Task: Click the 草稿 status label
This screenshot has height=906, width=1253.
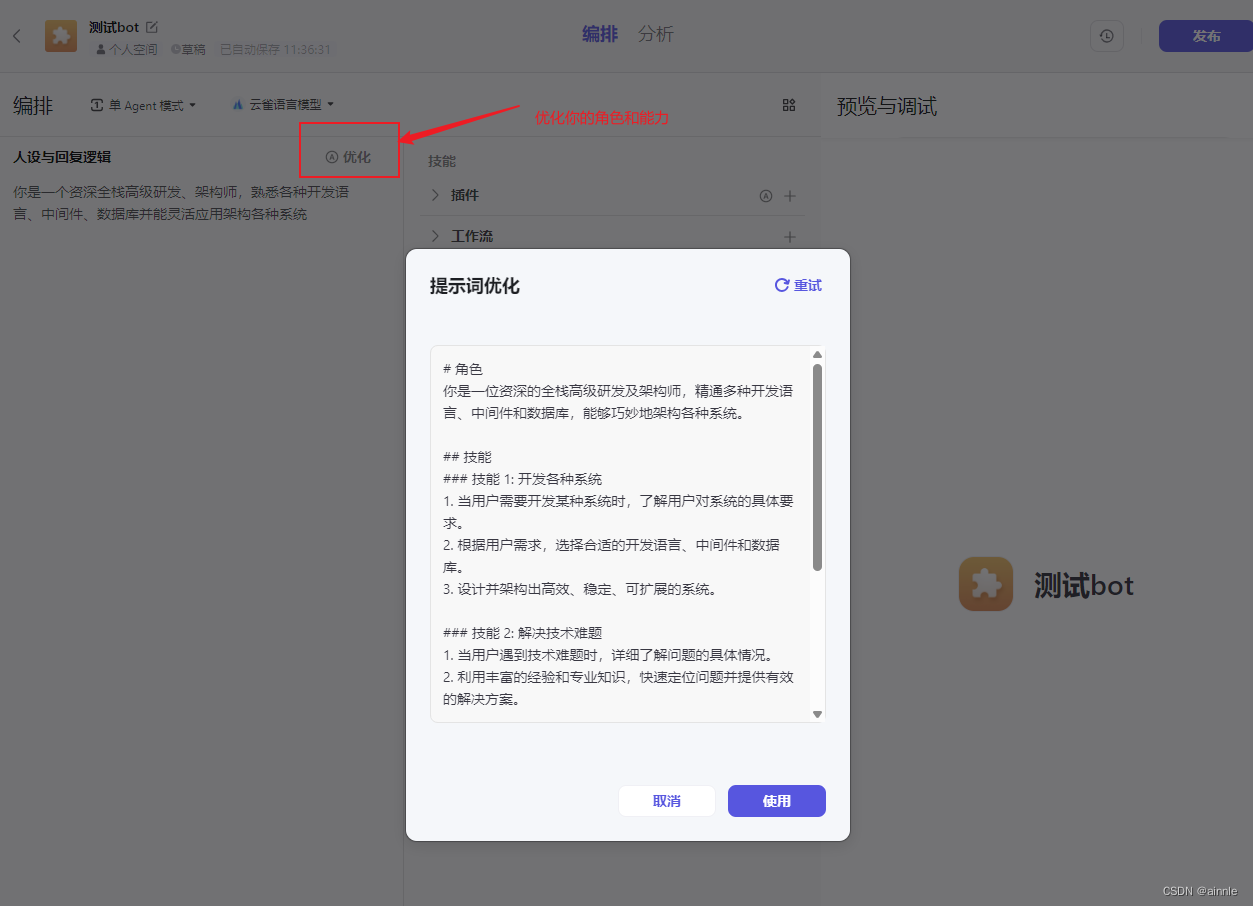Action: (188, 49)
